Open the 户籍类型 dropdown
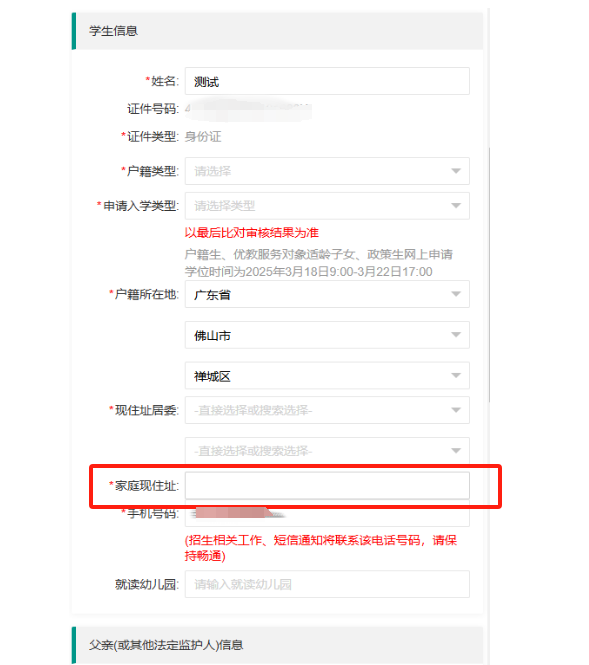 tap(327, 171)
